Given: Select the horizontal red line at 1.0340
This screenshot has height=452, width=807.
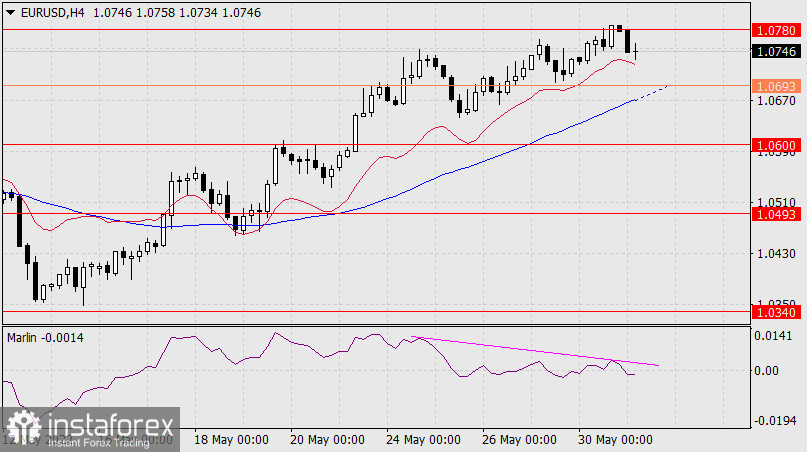Looking at the screenshot, I should coord(376,311).
